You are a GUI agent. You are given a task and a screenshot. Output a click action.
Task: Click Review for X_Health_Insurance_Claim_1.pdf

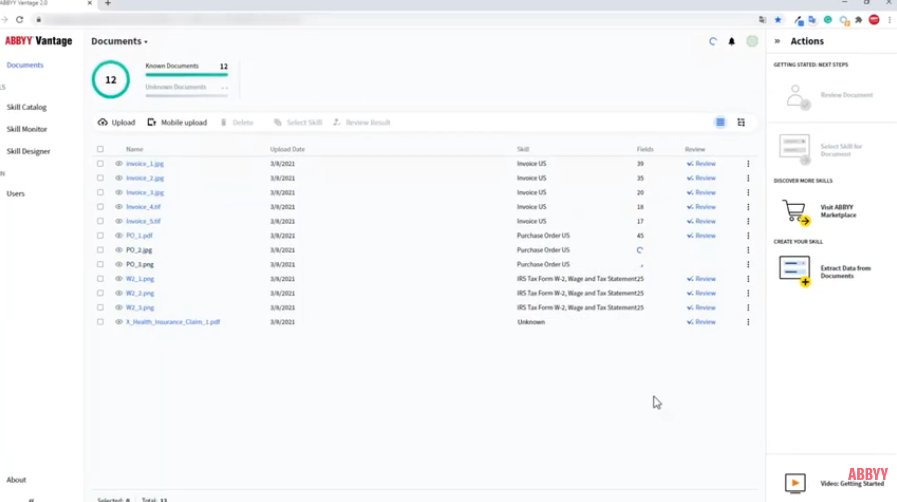point(701,322)
